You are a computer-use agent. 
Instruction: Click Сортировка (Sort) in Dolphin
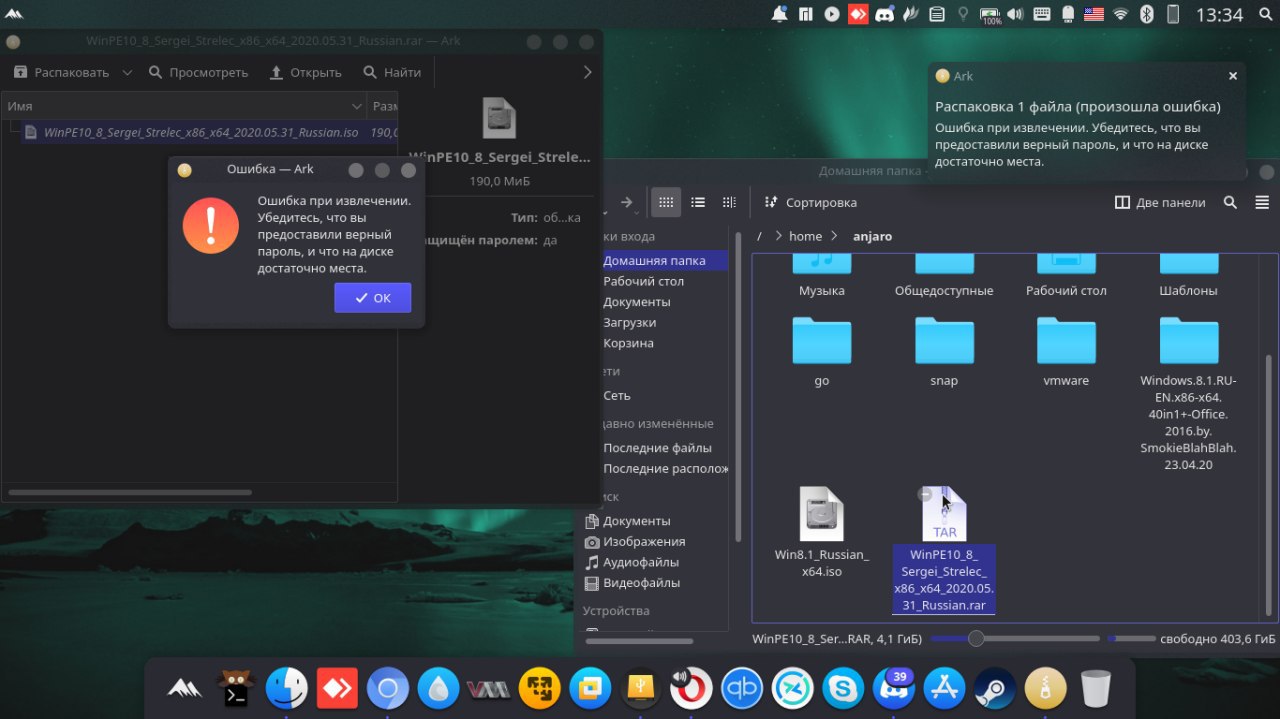tap(810, 202)
